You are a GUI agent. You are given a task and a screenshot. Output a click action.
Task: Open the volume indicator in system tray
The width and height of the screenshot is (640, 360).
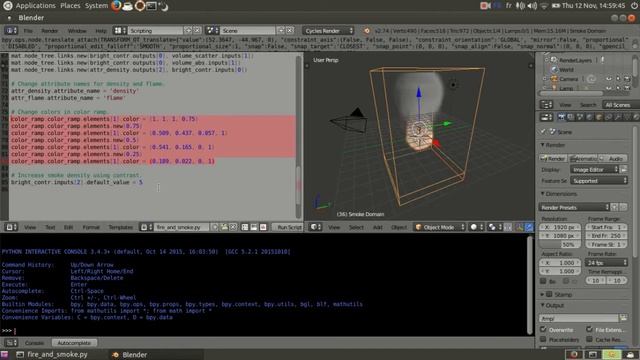coord(532,6)
